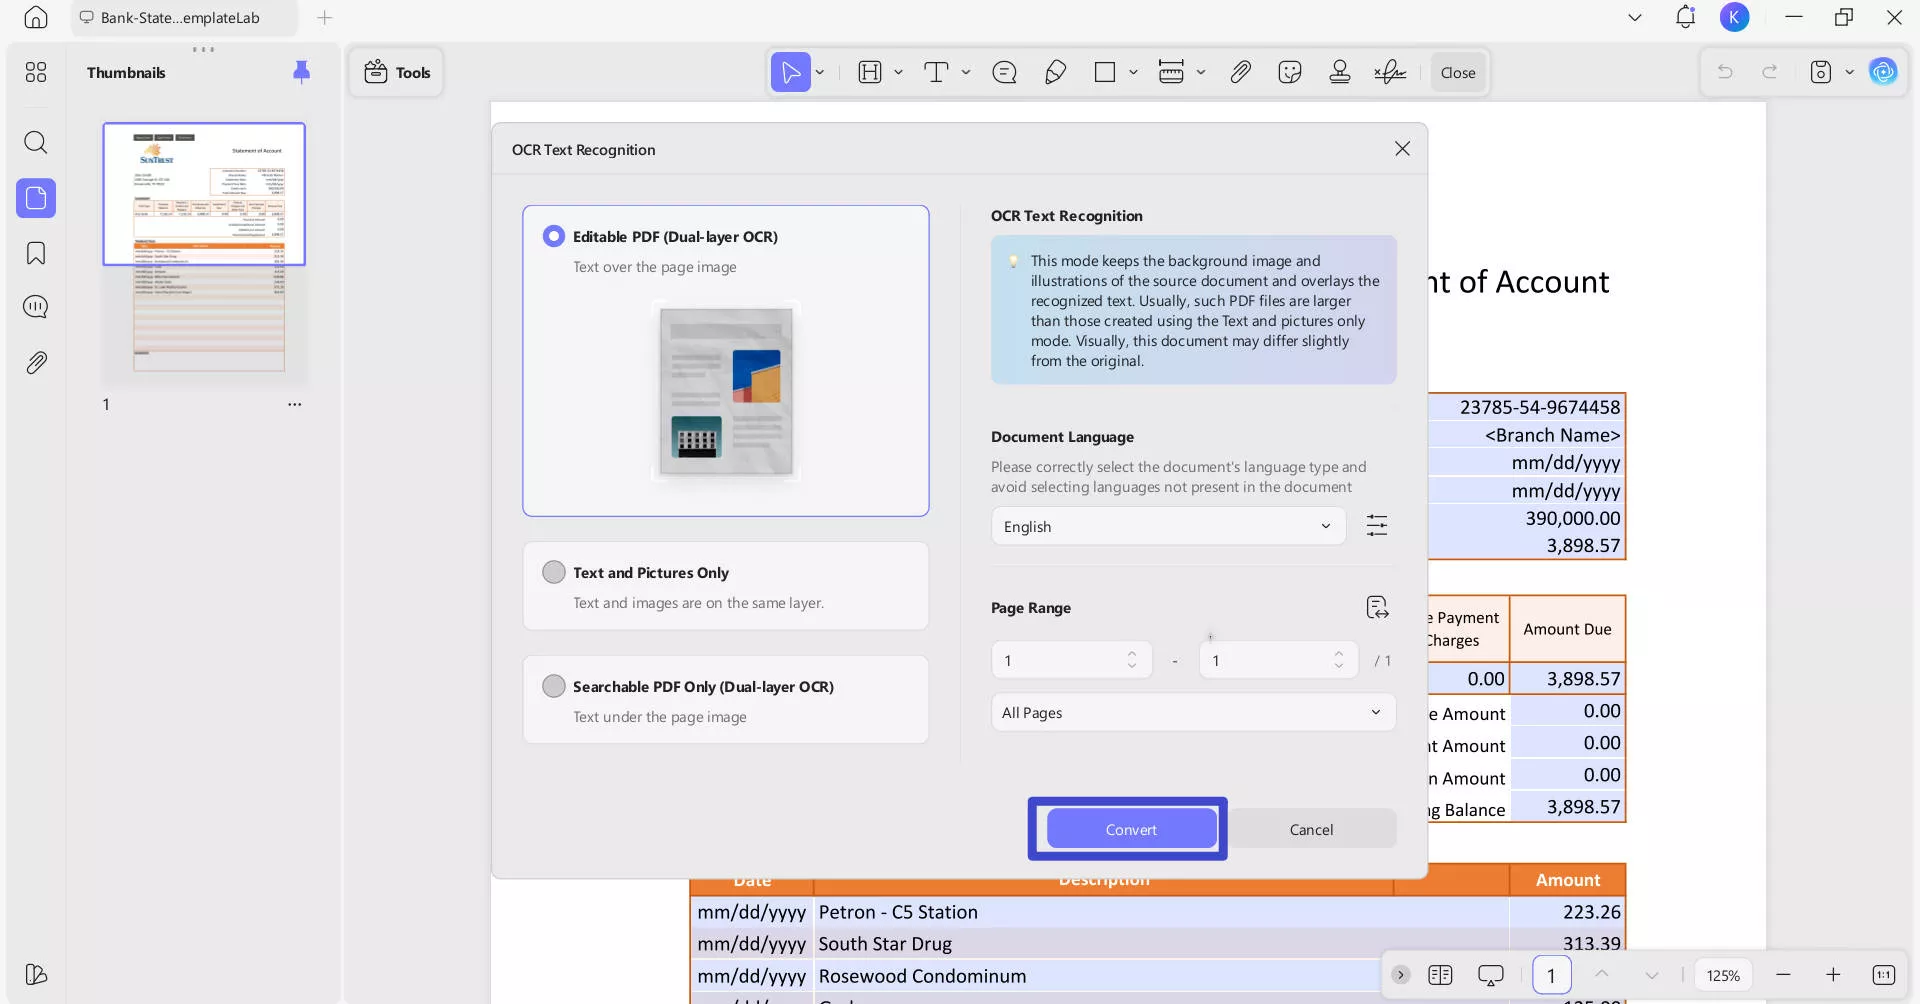Image resolution: width=1920 pixels, height=1004 pixels.
Task: Choose Text and Pictures Only mode
Action: [554, 572]
